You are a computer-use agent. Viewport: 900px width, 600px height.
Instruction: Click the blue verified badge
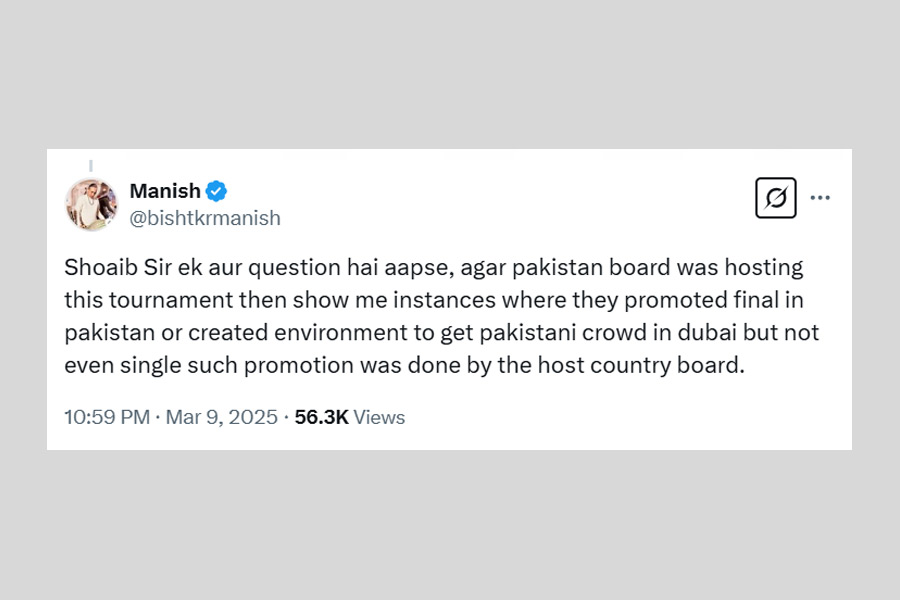coord(216,190)
